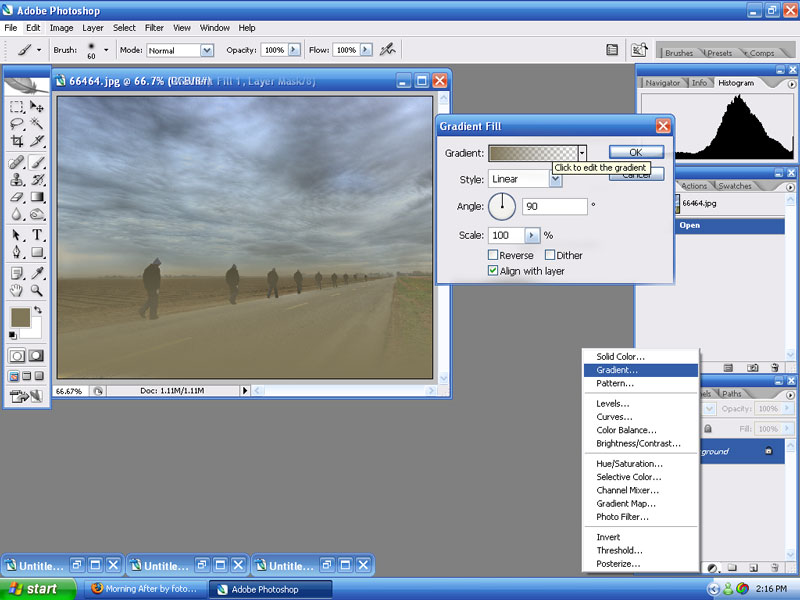
Task: Select the Zoom magnifier tool
Action: (x=37, y=291)
